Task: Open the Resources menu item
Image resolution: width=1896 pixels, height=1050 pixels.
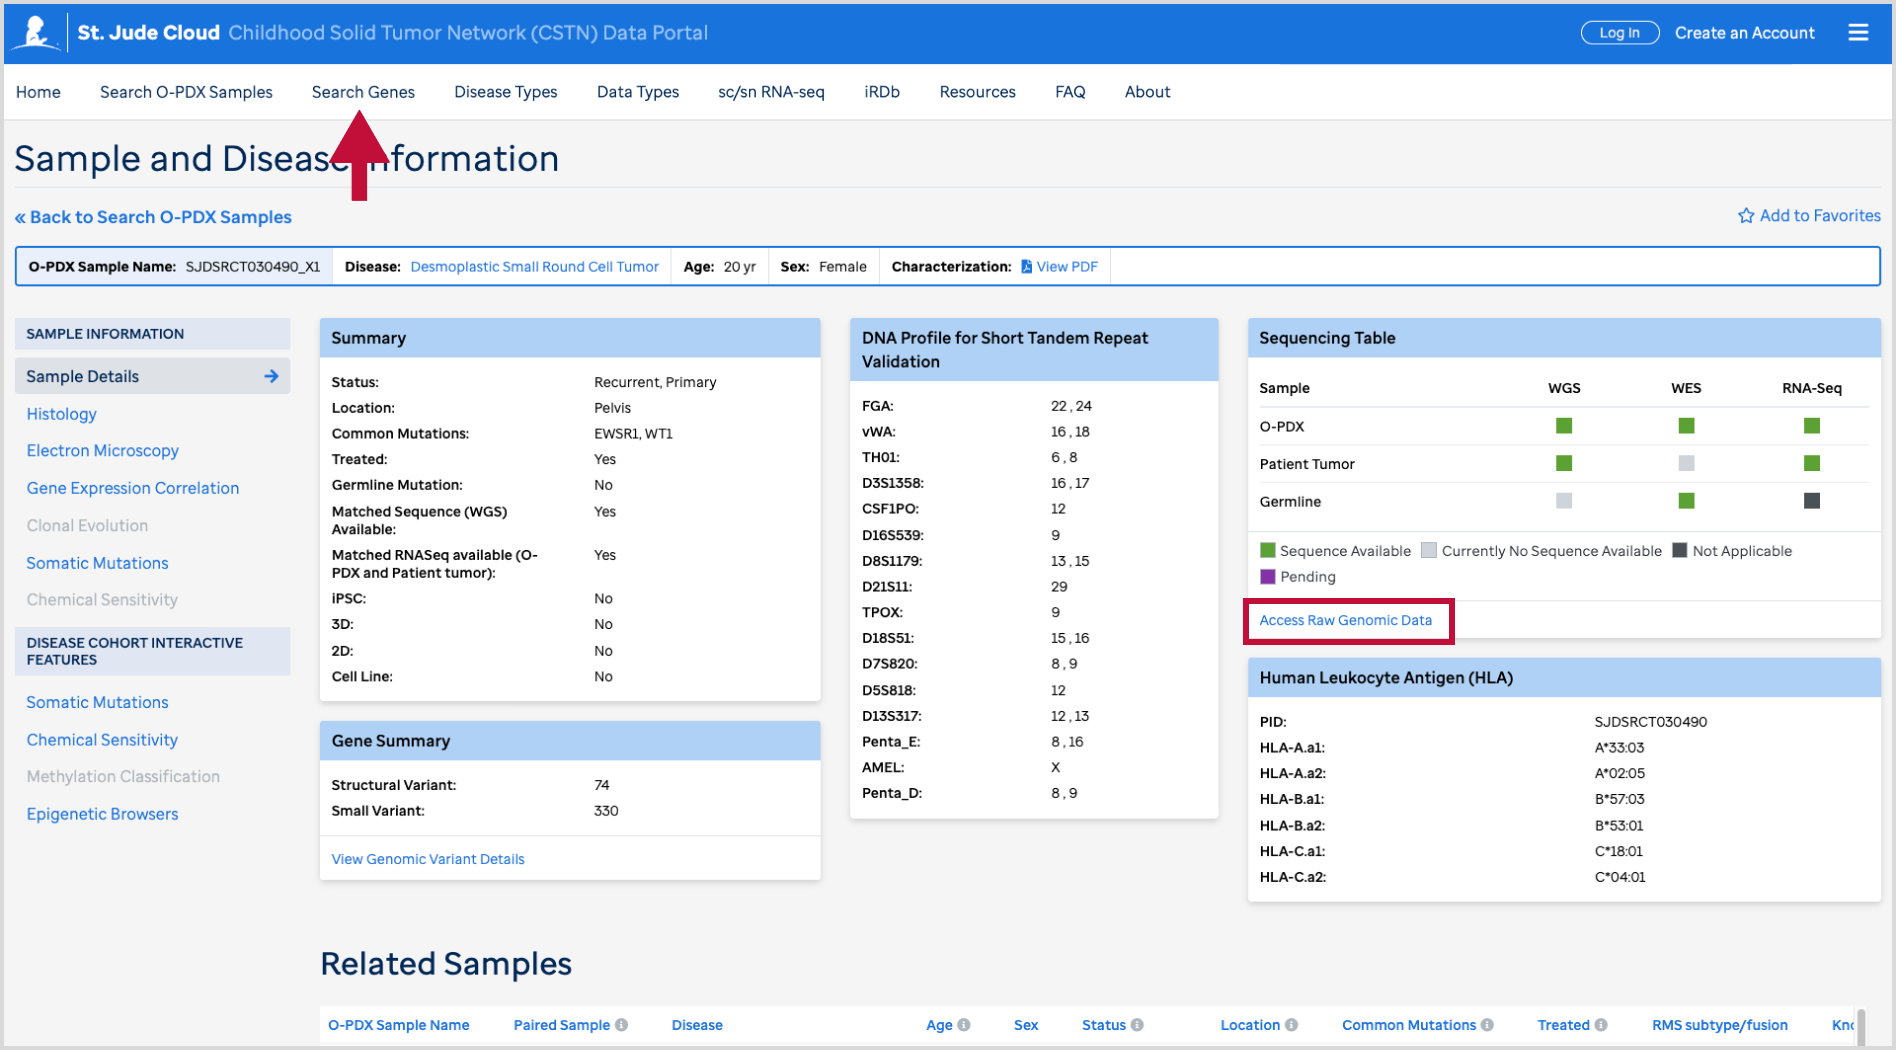Action: pos(977,92)
